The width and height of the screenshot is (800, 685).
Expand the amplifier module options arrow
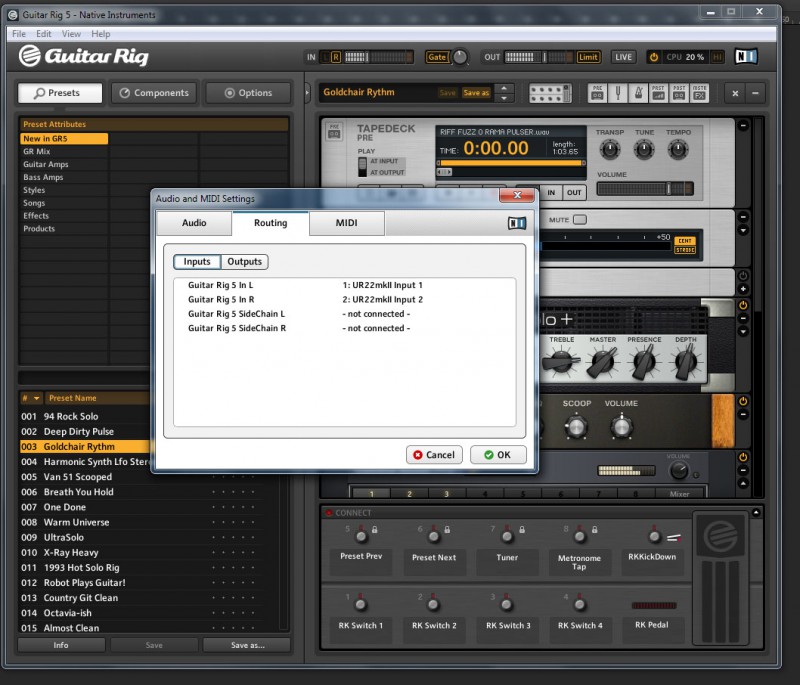(743, 332)
